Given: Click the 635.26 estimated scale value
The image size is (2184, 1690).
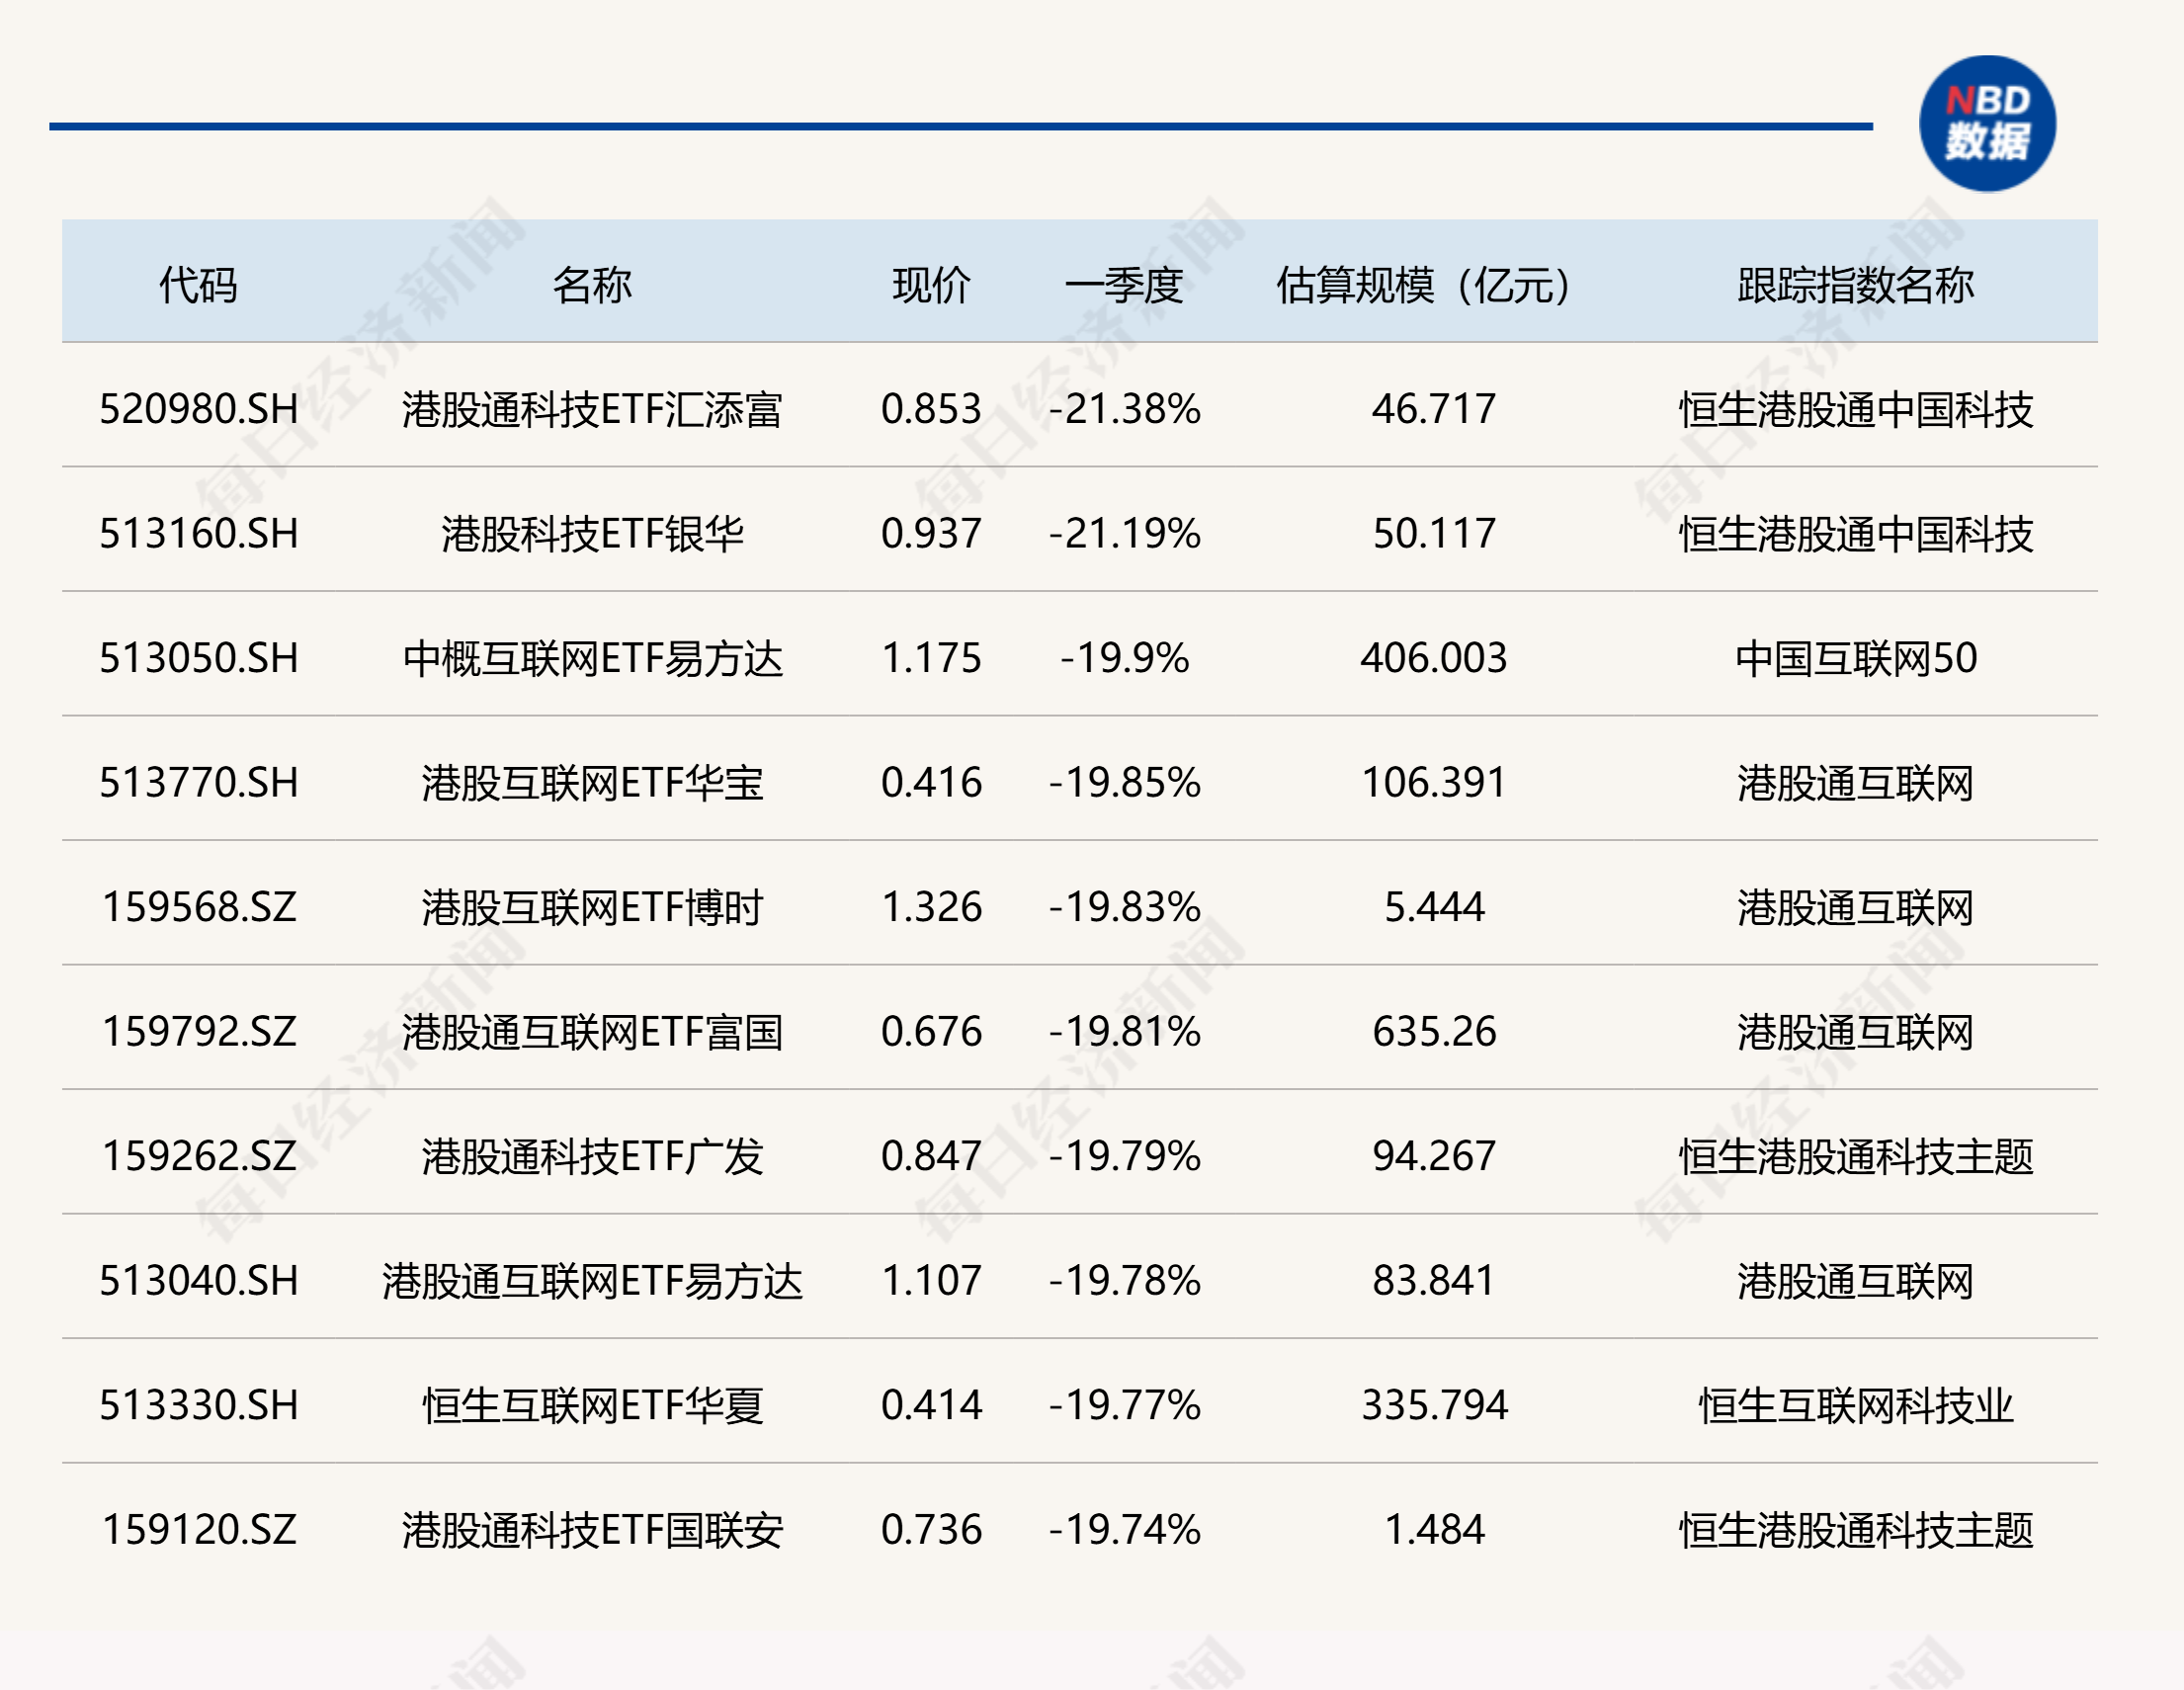Looking at the screenshot, I should [x=1433, y=1032].
